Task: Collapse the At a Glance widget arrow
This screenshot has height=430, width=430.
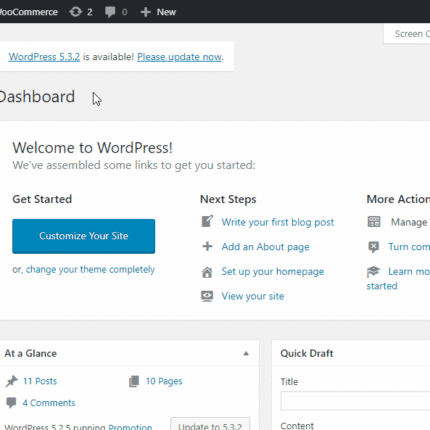Action: coord(246,353)
